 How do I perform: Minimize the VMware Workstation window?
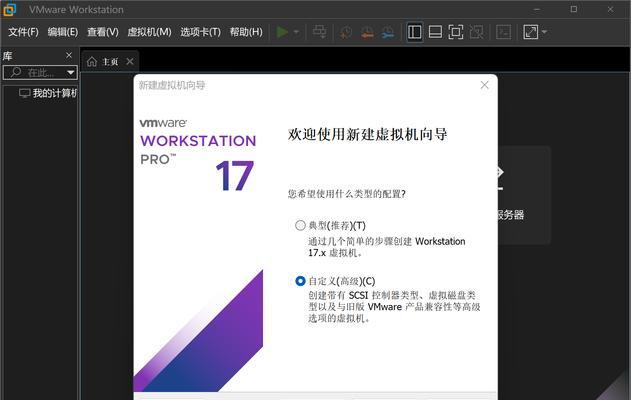[537, 9]
